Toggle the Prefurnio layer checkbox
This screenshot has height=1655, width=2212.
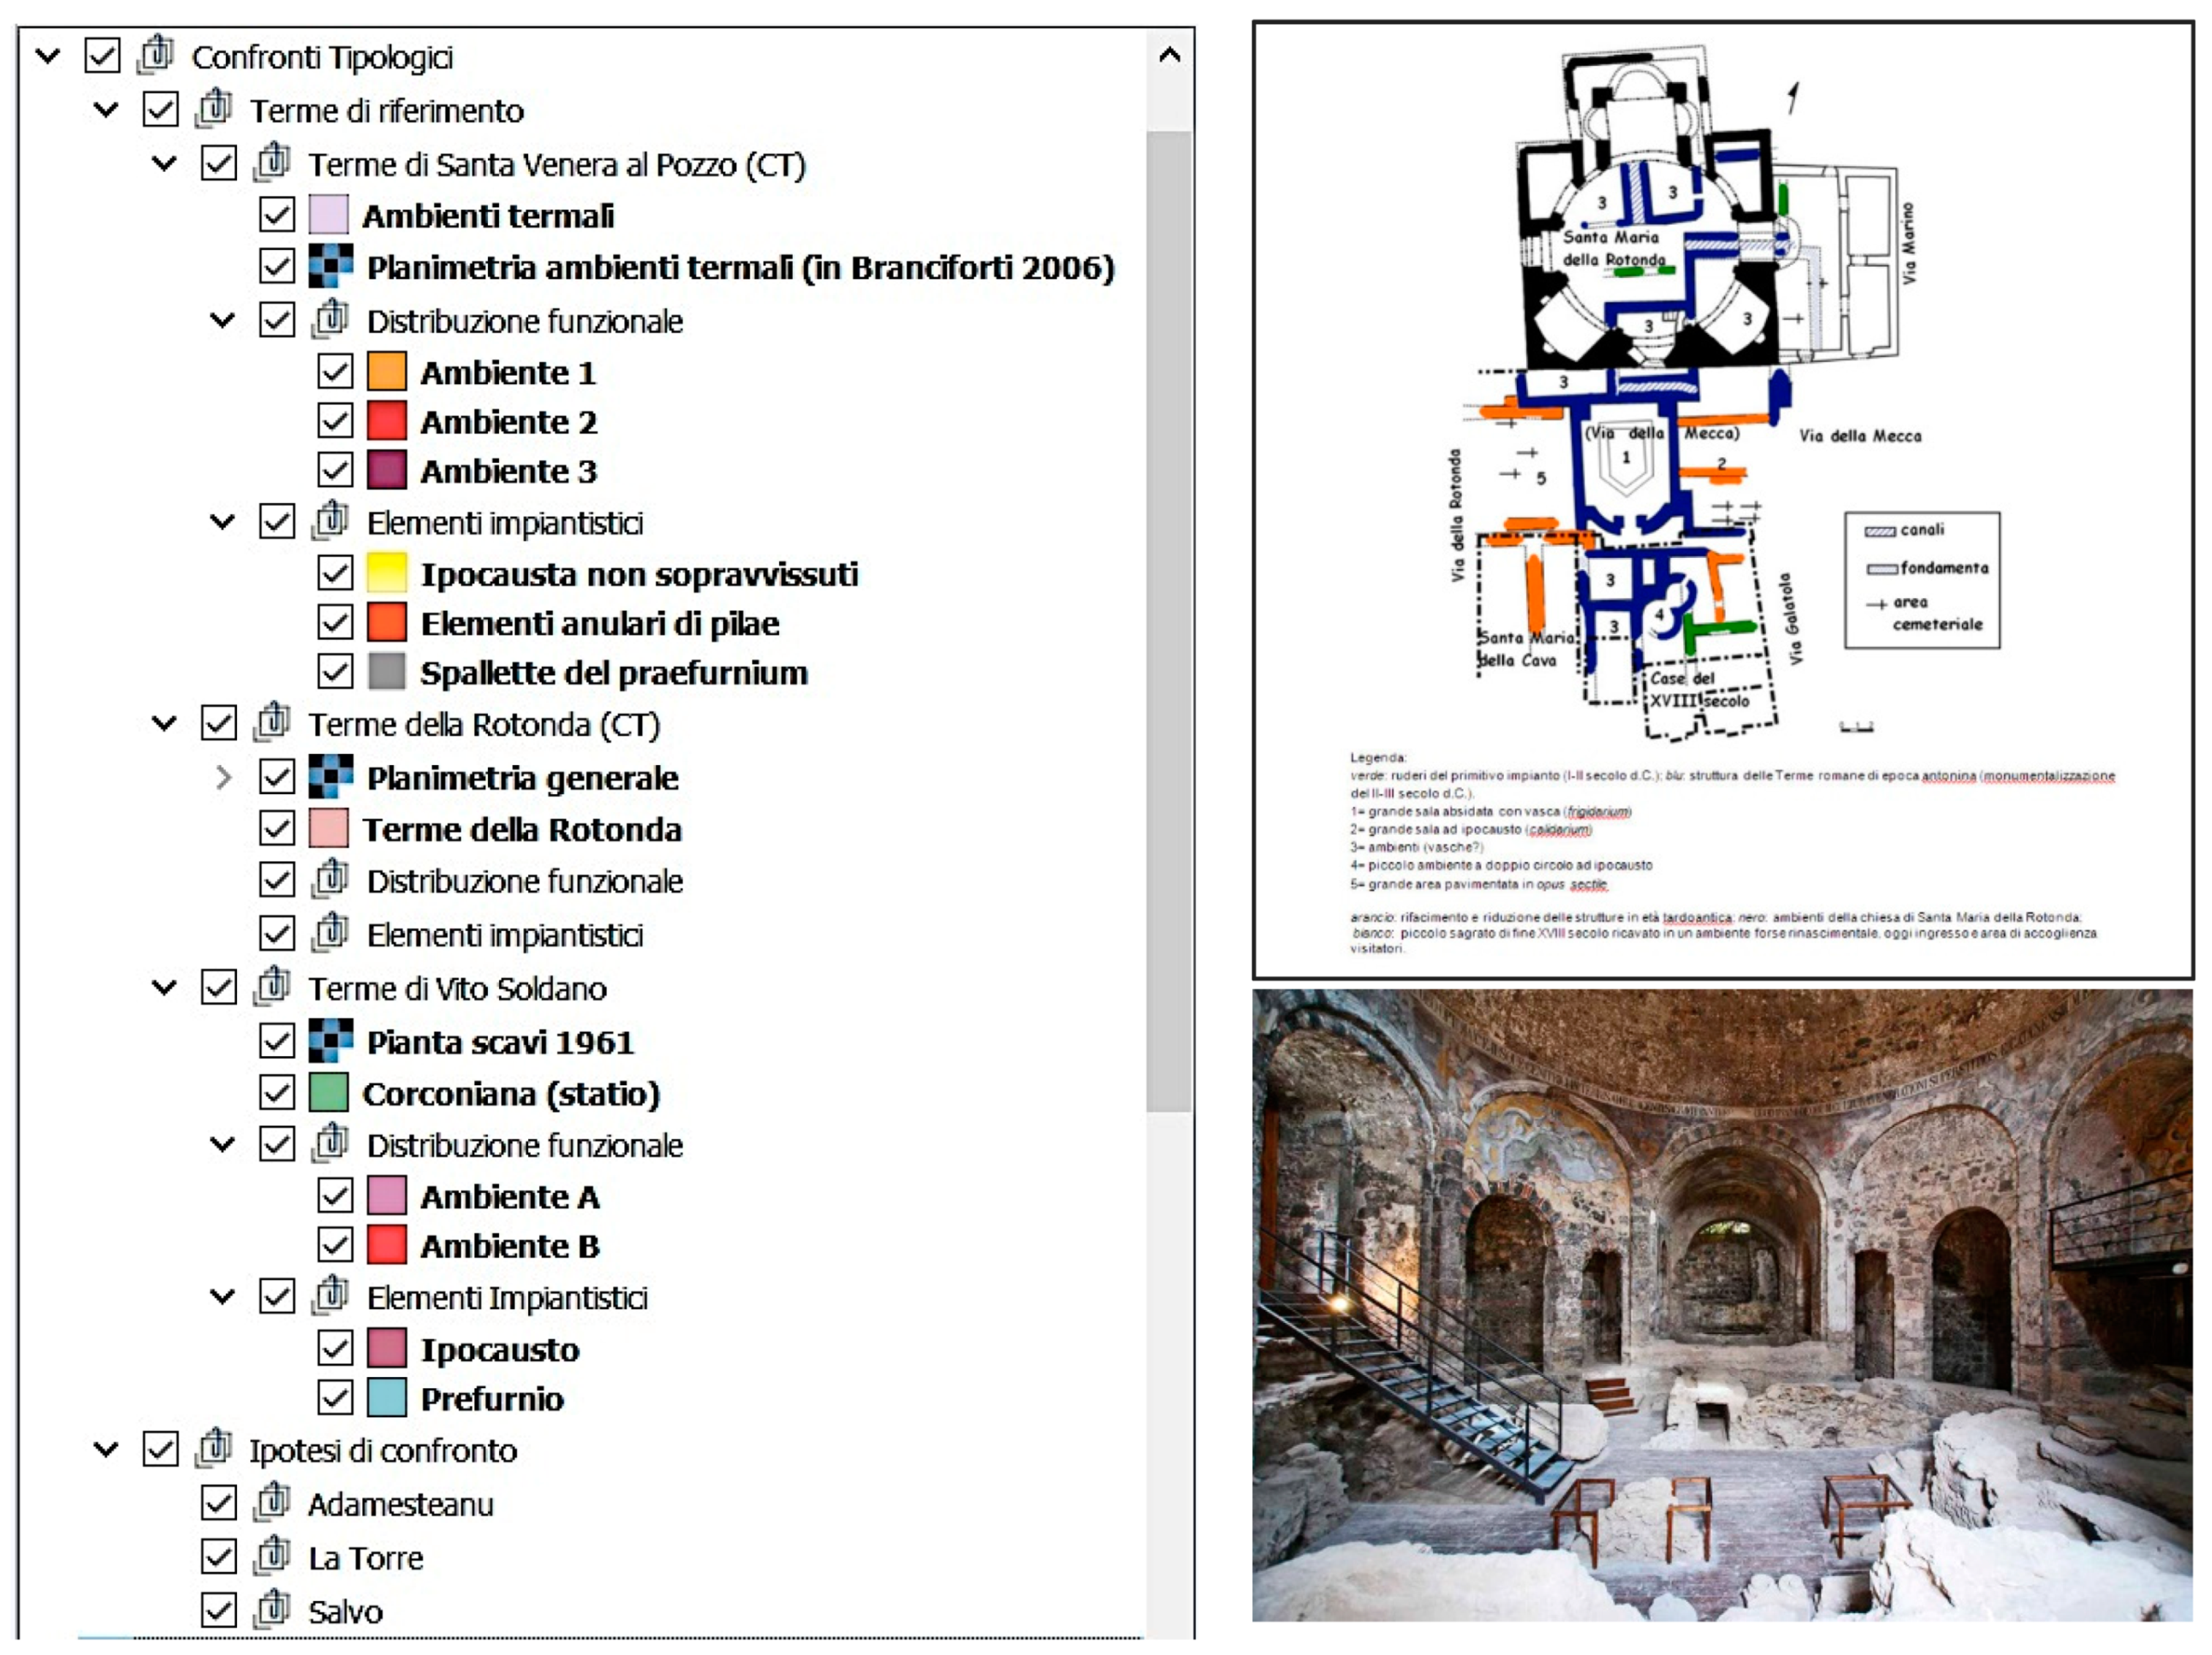(335, 1398)
